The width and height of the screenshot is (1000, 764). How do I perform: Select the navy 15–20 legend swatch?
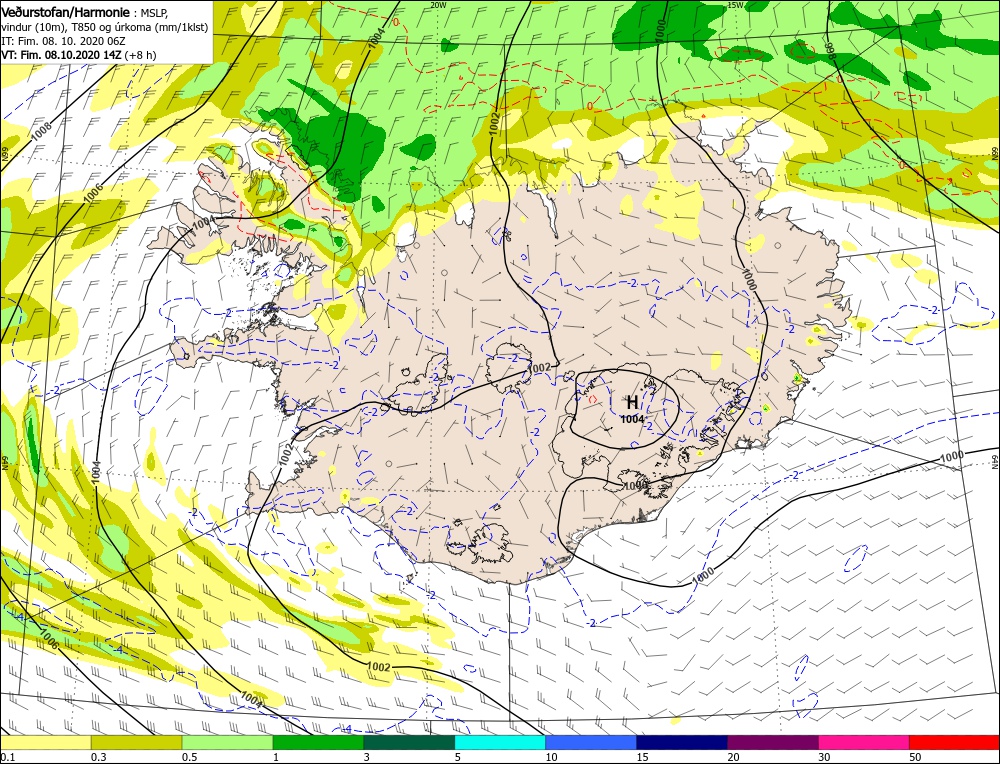click(x=682, y=742)
